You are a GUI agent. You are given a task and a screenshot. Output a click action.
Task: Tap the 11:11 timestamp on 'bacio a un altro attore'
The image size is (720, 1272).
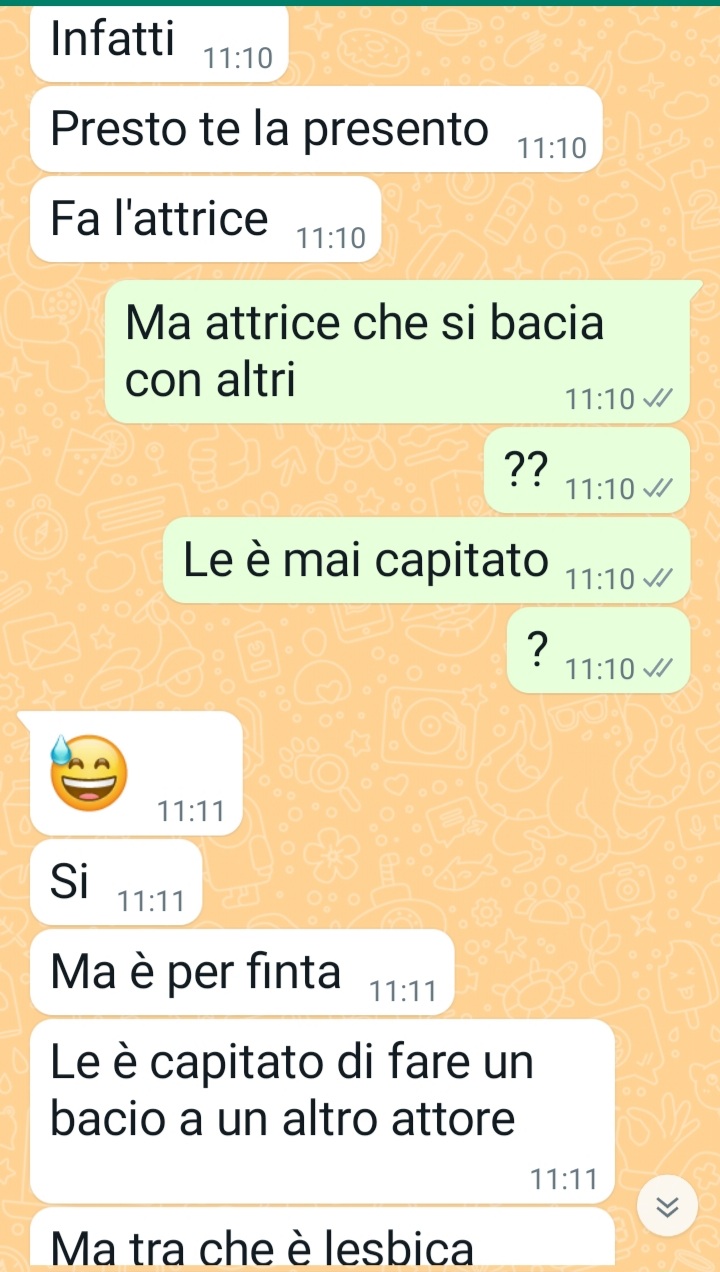point(565,1179)
